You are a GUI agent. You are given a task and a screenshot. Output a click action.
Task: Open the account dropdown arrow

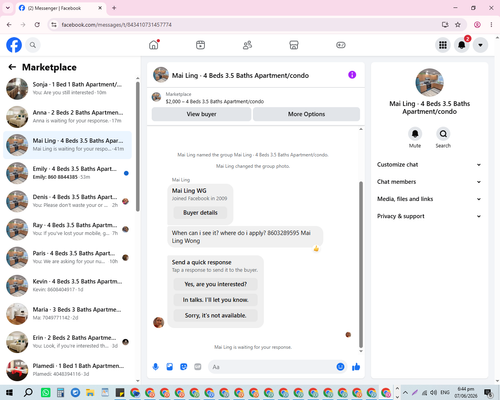point(480,45)
